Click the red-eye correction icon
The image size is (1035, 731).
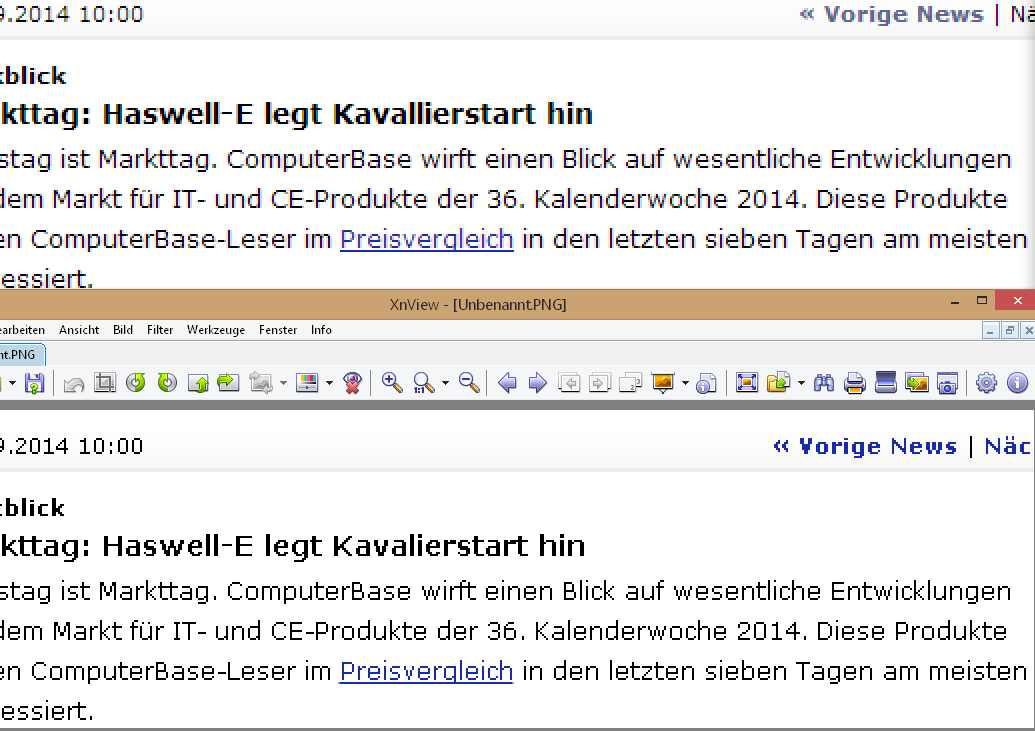[353, 383]
